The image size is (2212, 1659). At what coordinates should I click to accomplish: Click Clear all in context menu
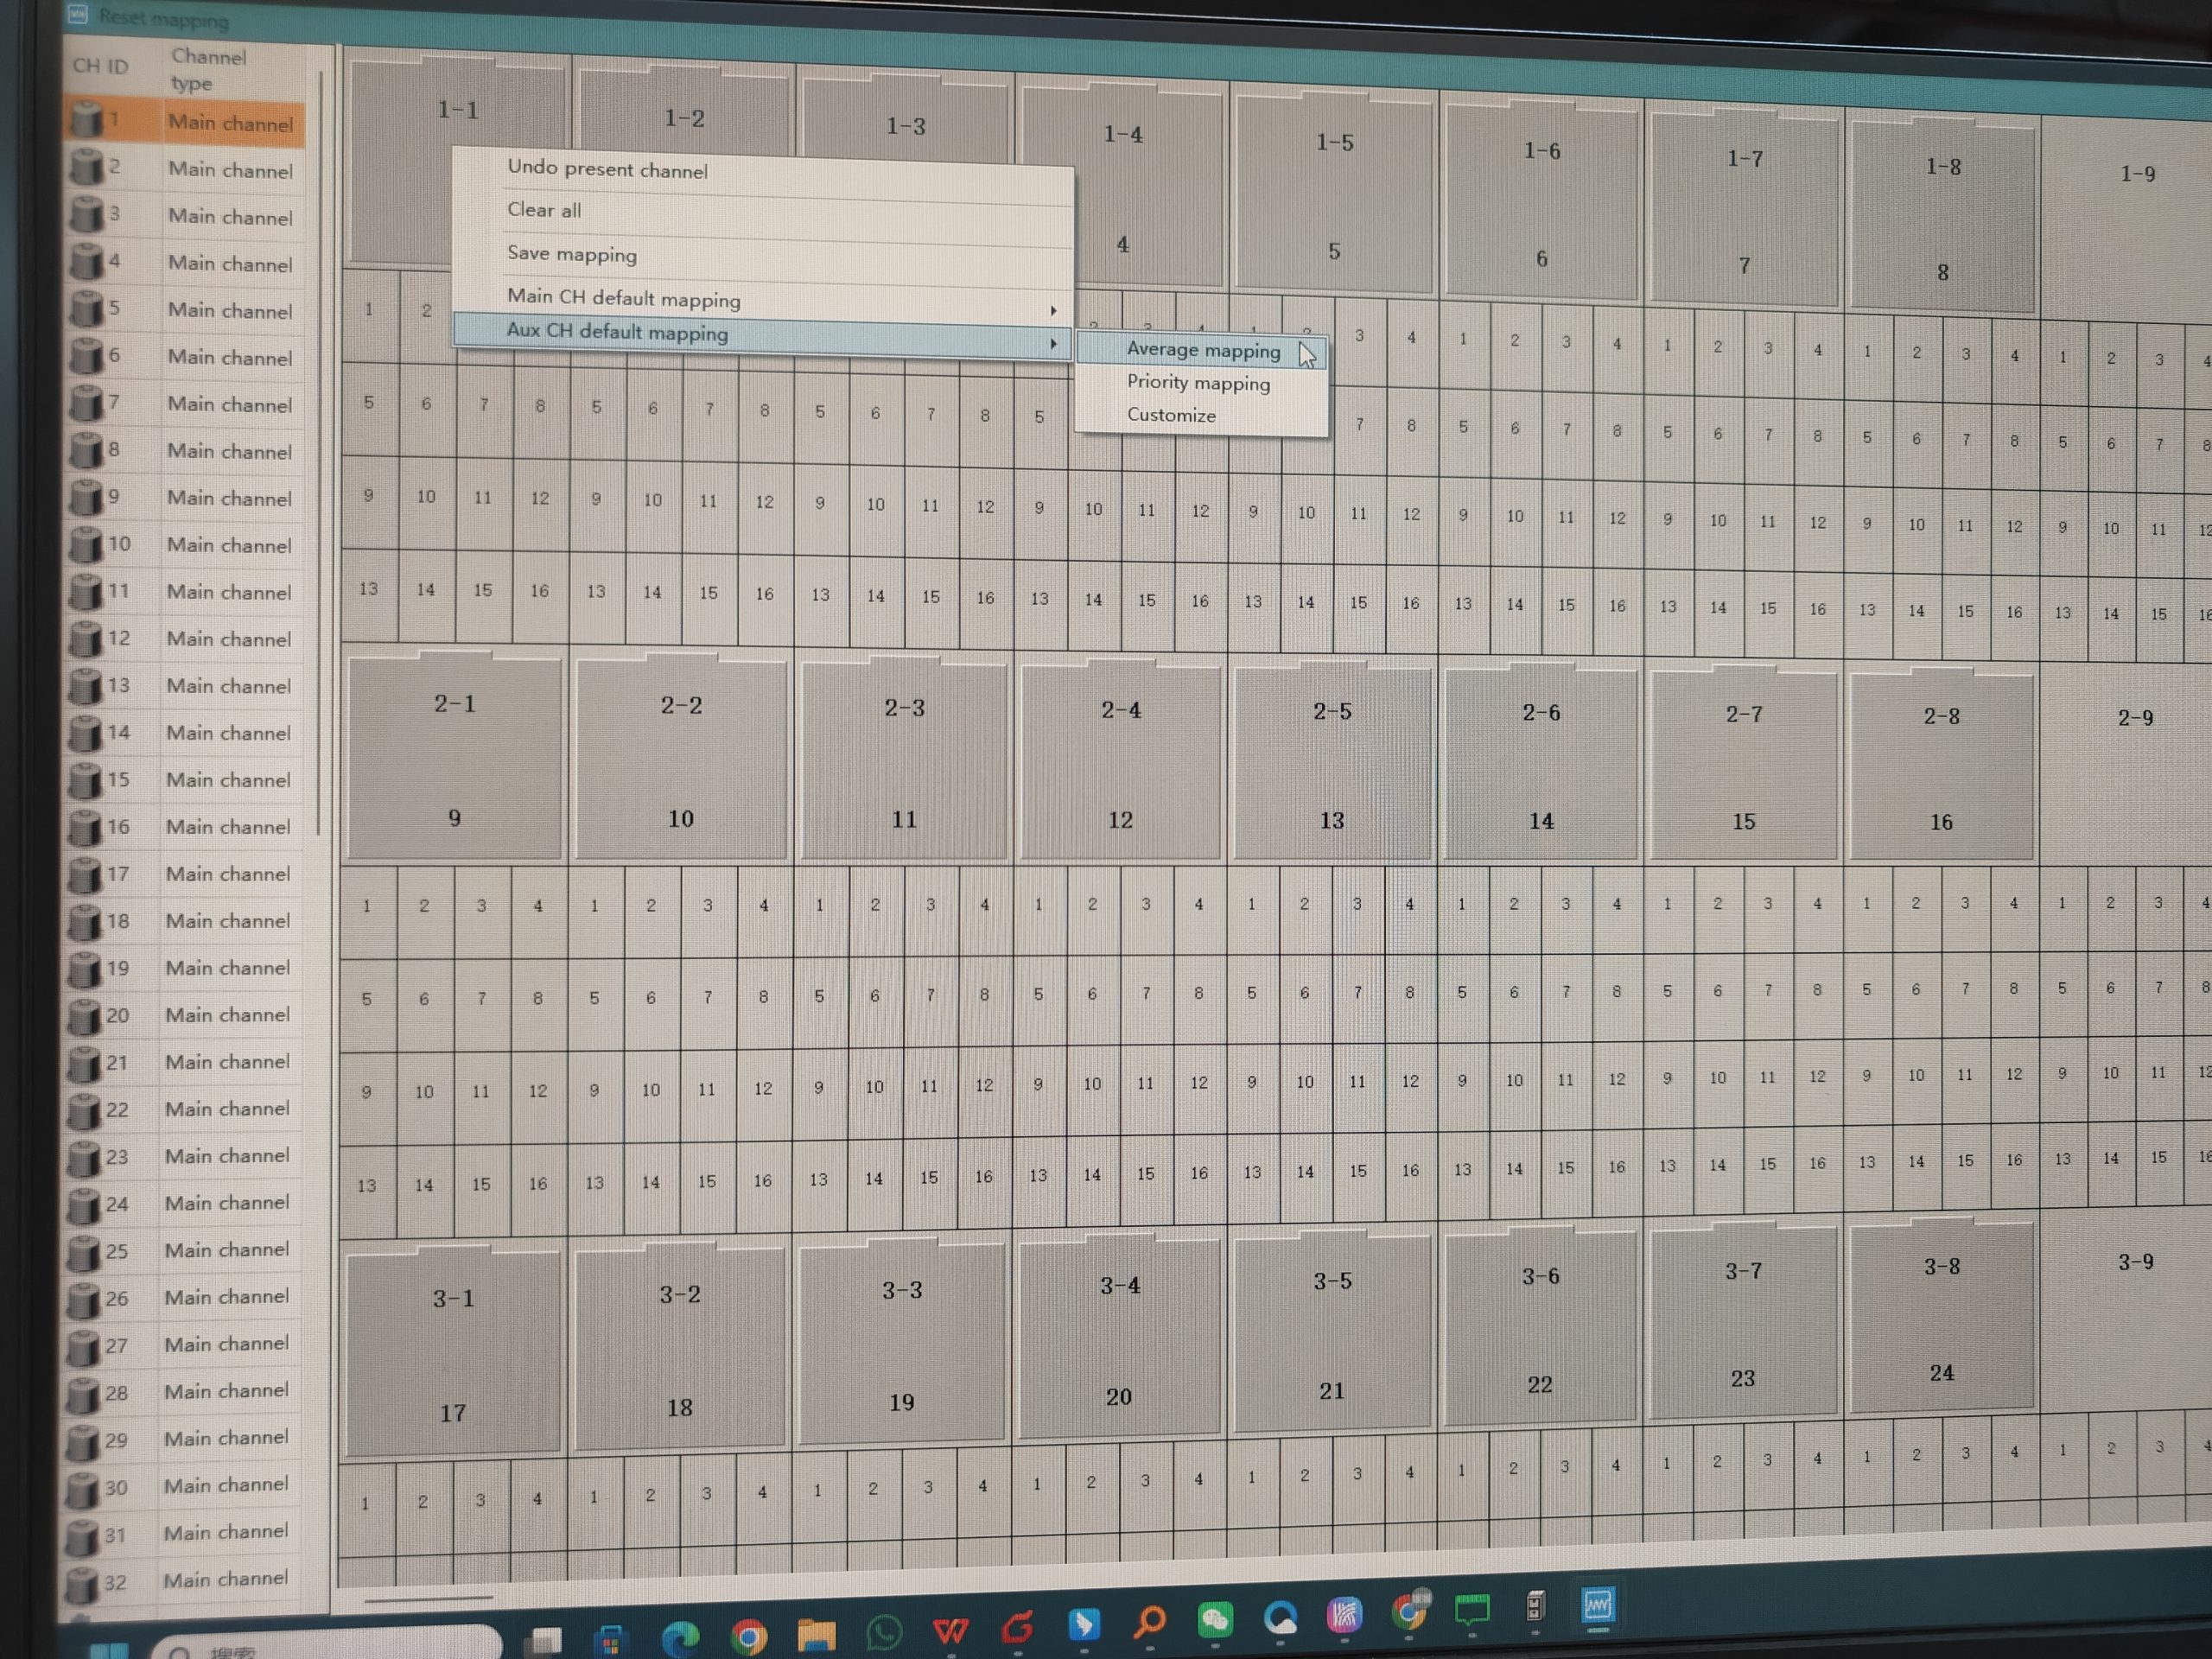coord(544,210)
